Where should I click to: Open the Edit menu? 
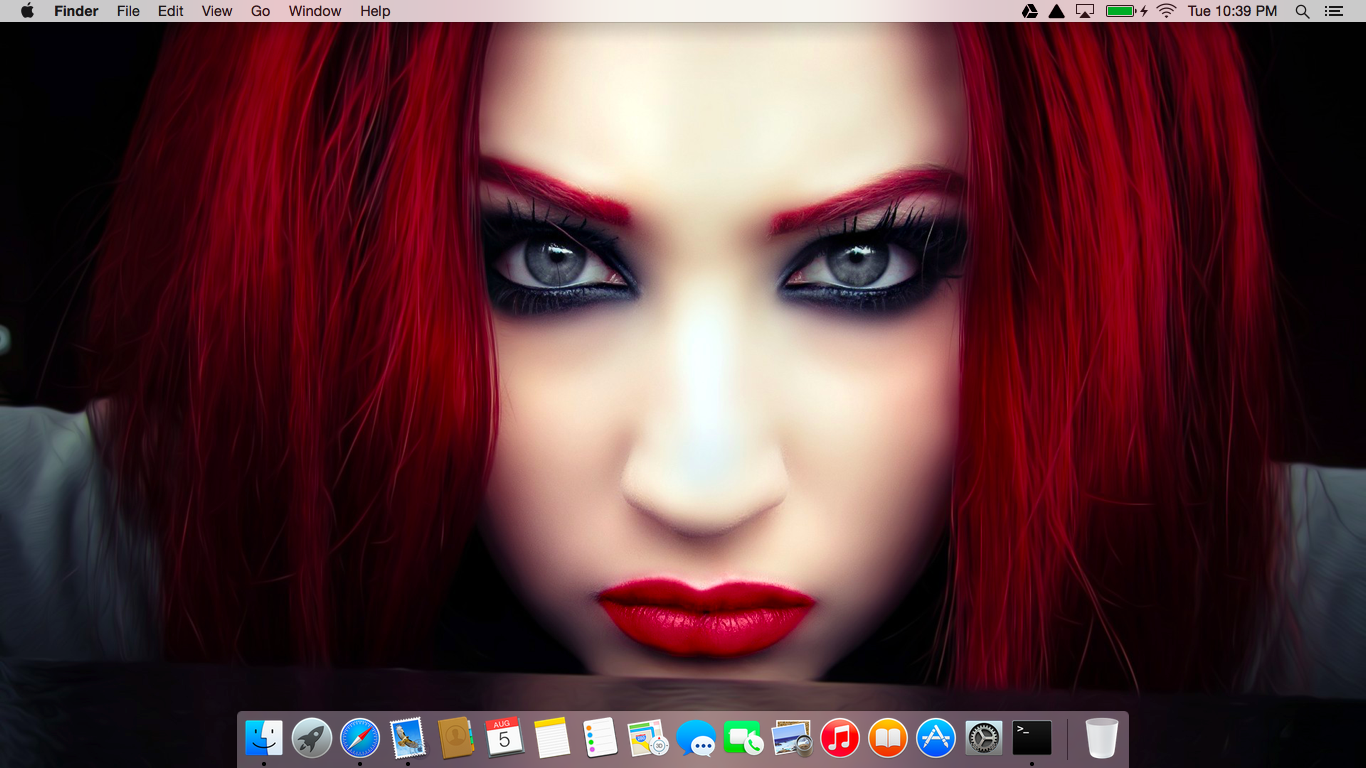(171, 11)
